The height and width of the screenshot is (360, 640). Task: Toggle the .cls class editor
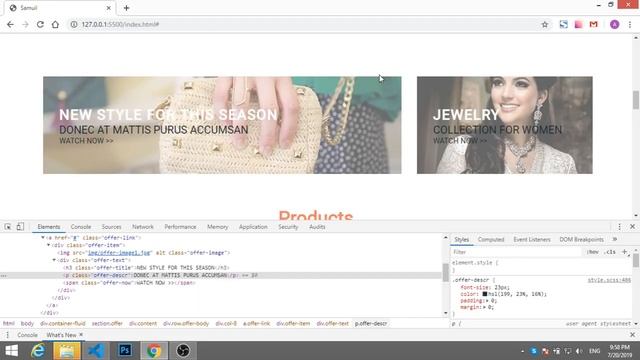point(610,252)
